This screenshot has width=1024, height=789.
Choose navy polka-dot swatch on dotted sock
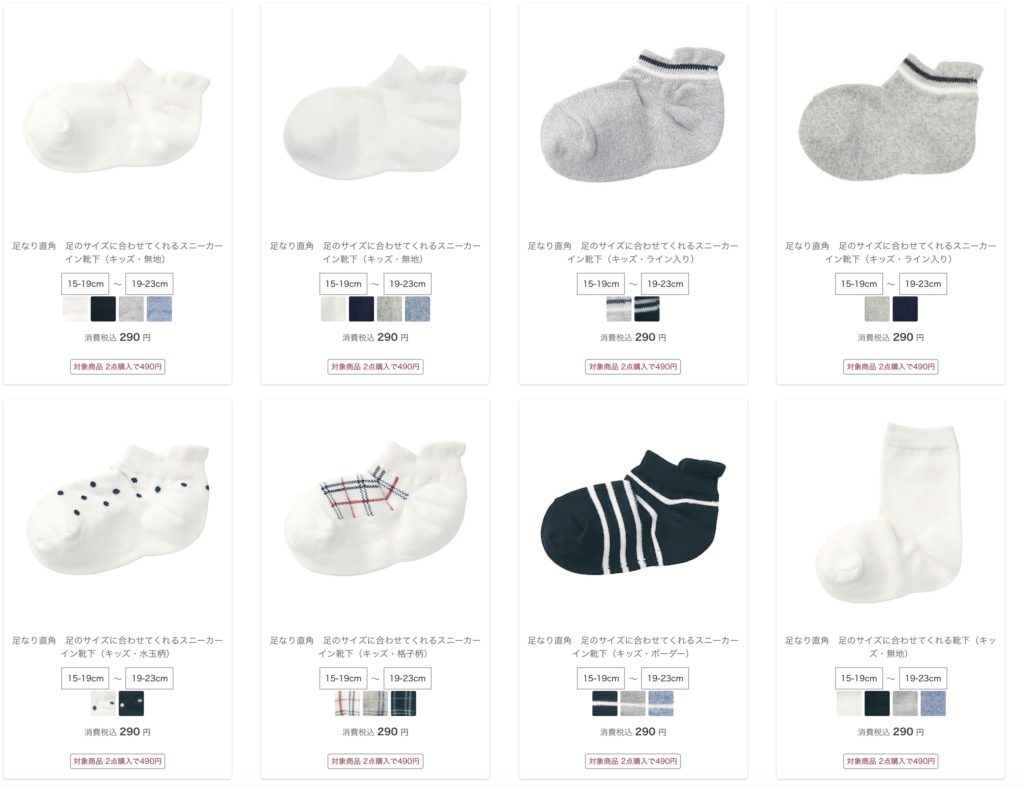pos(131,703)
